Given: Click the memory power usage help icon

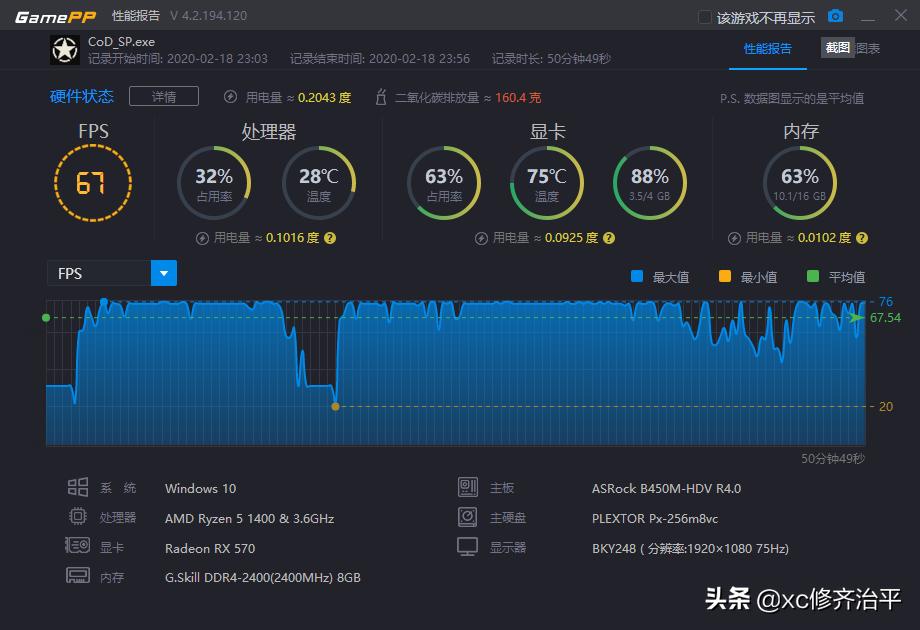Looking at the screenshot, I should click(x=862, y=238).
